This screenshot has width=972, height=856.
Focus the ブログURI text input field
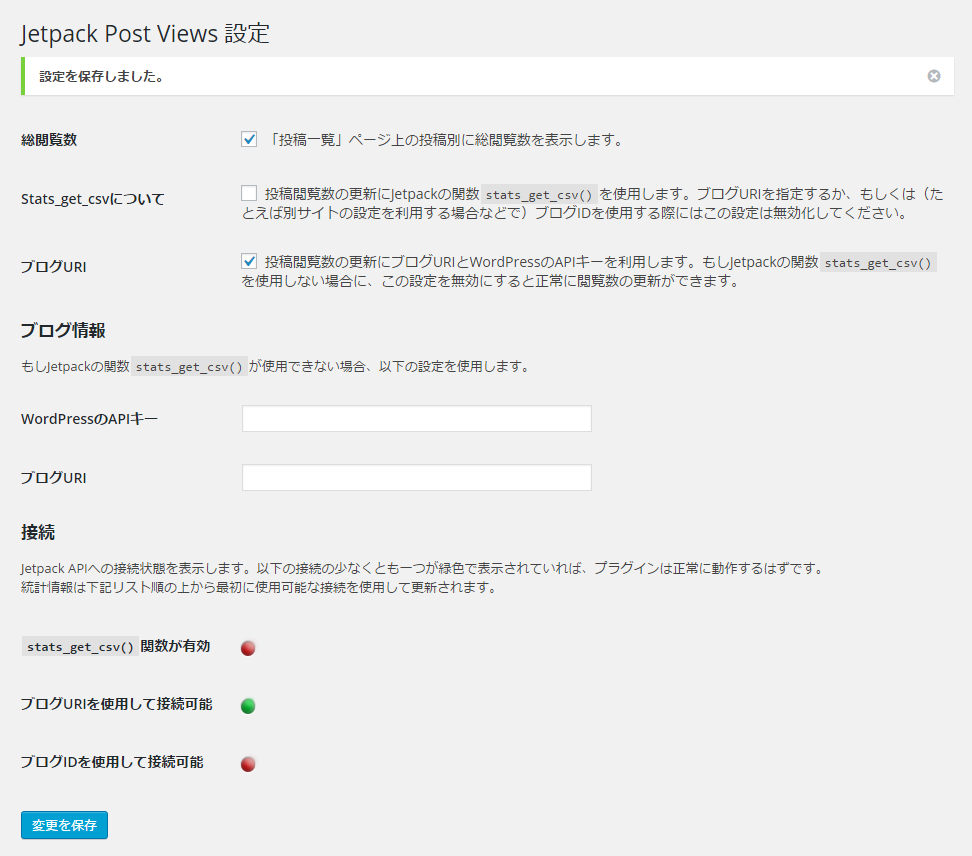pyautogui.click(x=416, y=477)
